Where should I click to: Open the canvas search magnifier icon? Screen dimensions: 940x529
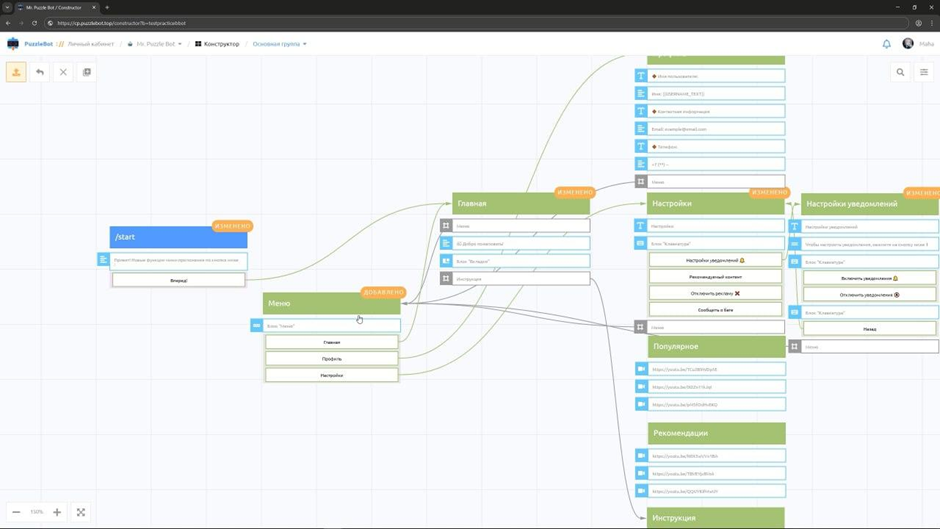pos(900,72)
